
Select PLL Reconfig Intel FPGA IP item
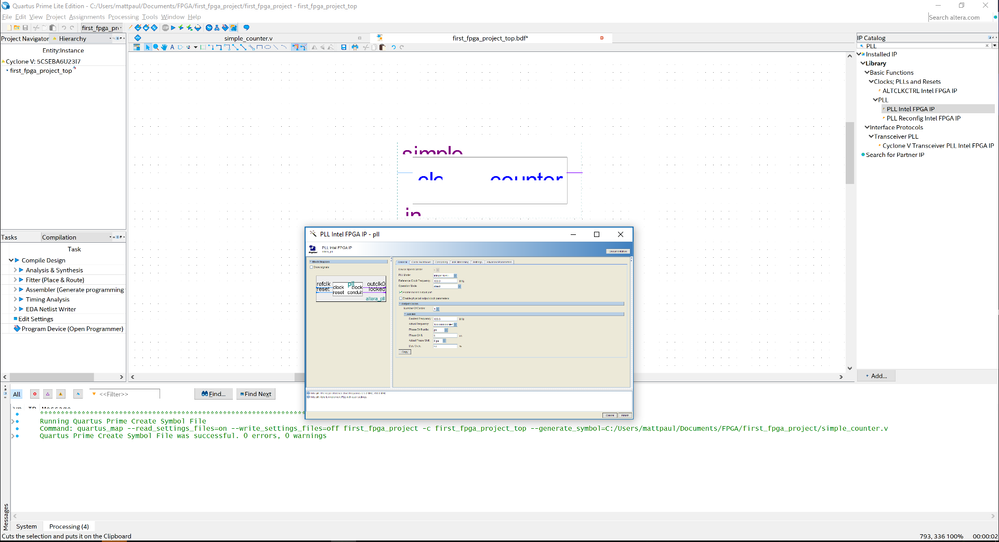coord(923,118)
